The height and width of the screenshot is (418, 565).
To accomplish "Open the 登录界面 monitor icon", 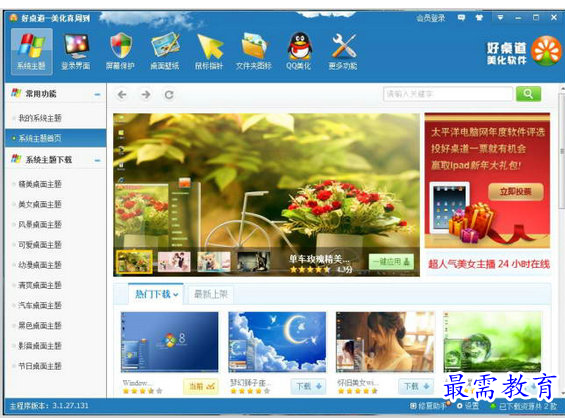I will click(76, 52).
